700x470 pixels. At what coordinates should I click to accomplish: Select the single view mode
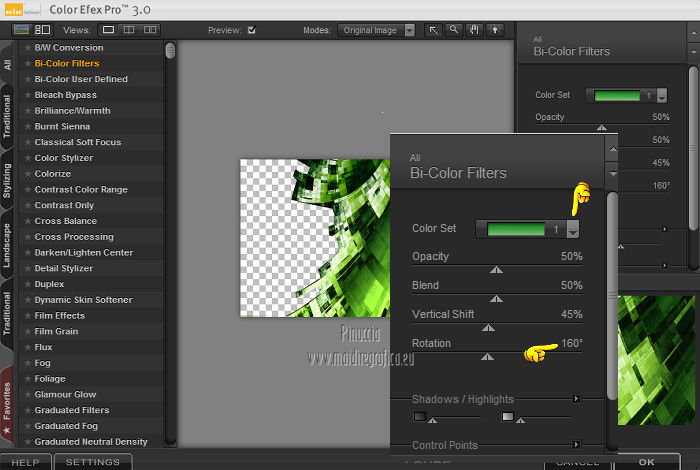(x=108, y=30)
